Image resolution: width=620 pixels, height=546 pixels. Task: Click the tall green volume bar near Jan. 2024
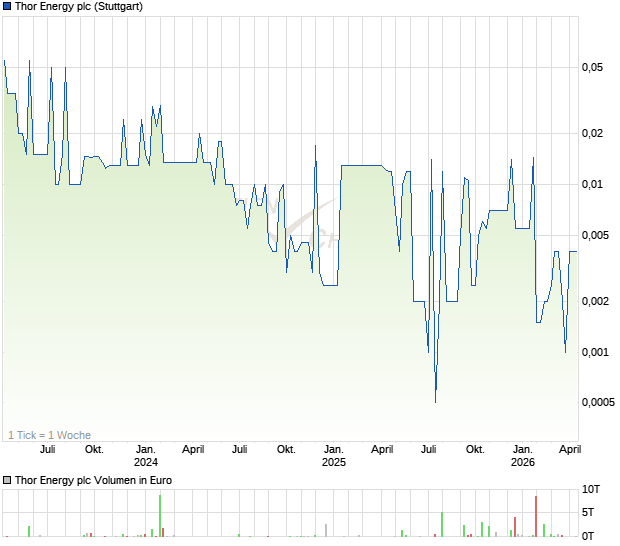click(x=160, y=516)
